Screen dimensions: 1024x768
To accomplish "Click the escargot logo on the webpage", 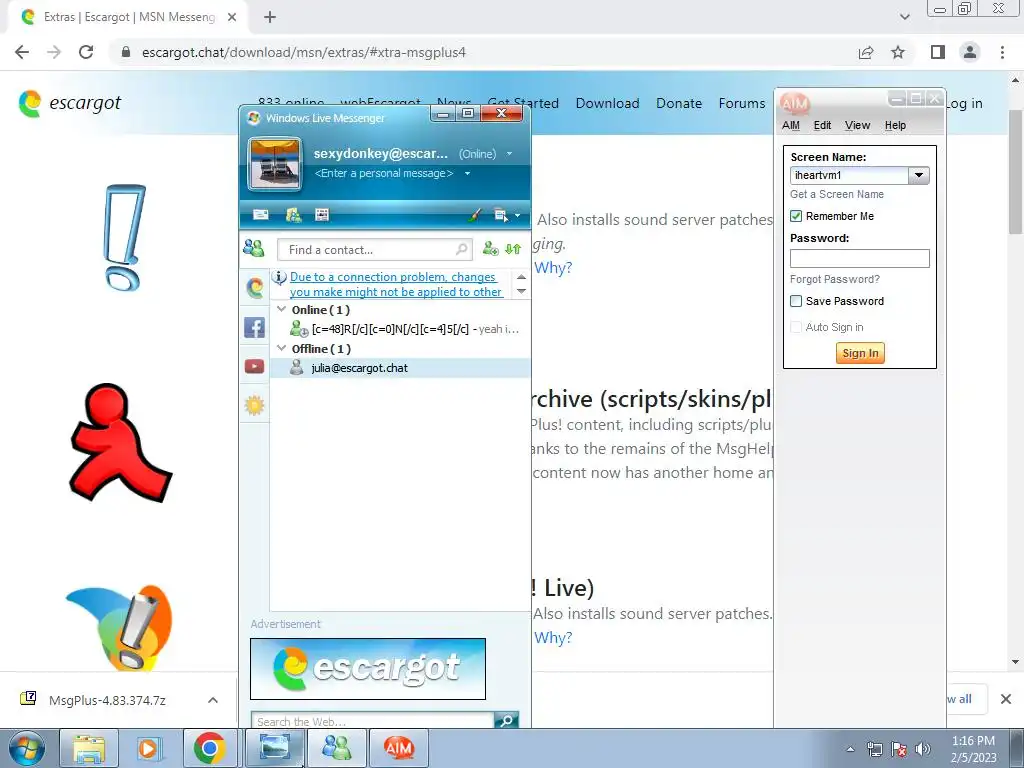I will click(x=70, y=103).
